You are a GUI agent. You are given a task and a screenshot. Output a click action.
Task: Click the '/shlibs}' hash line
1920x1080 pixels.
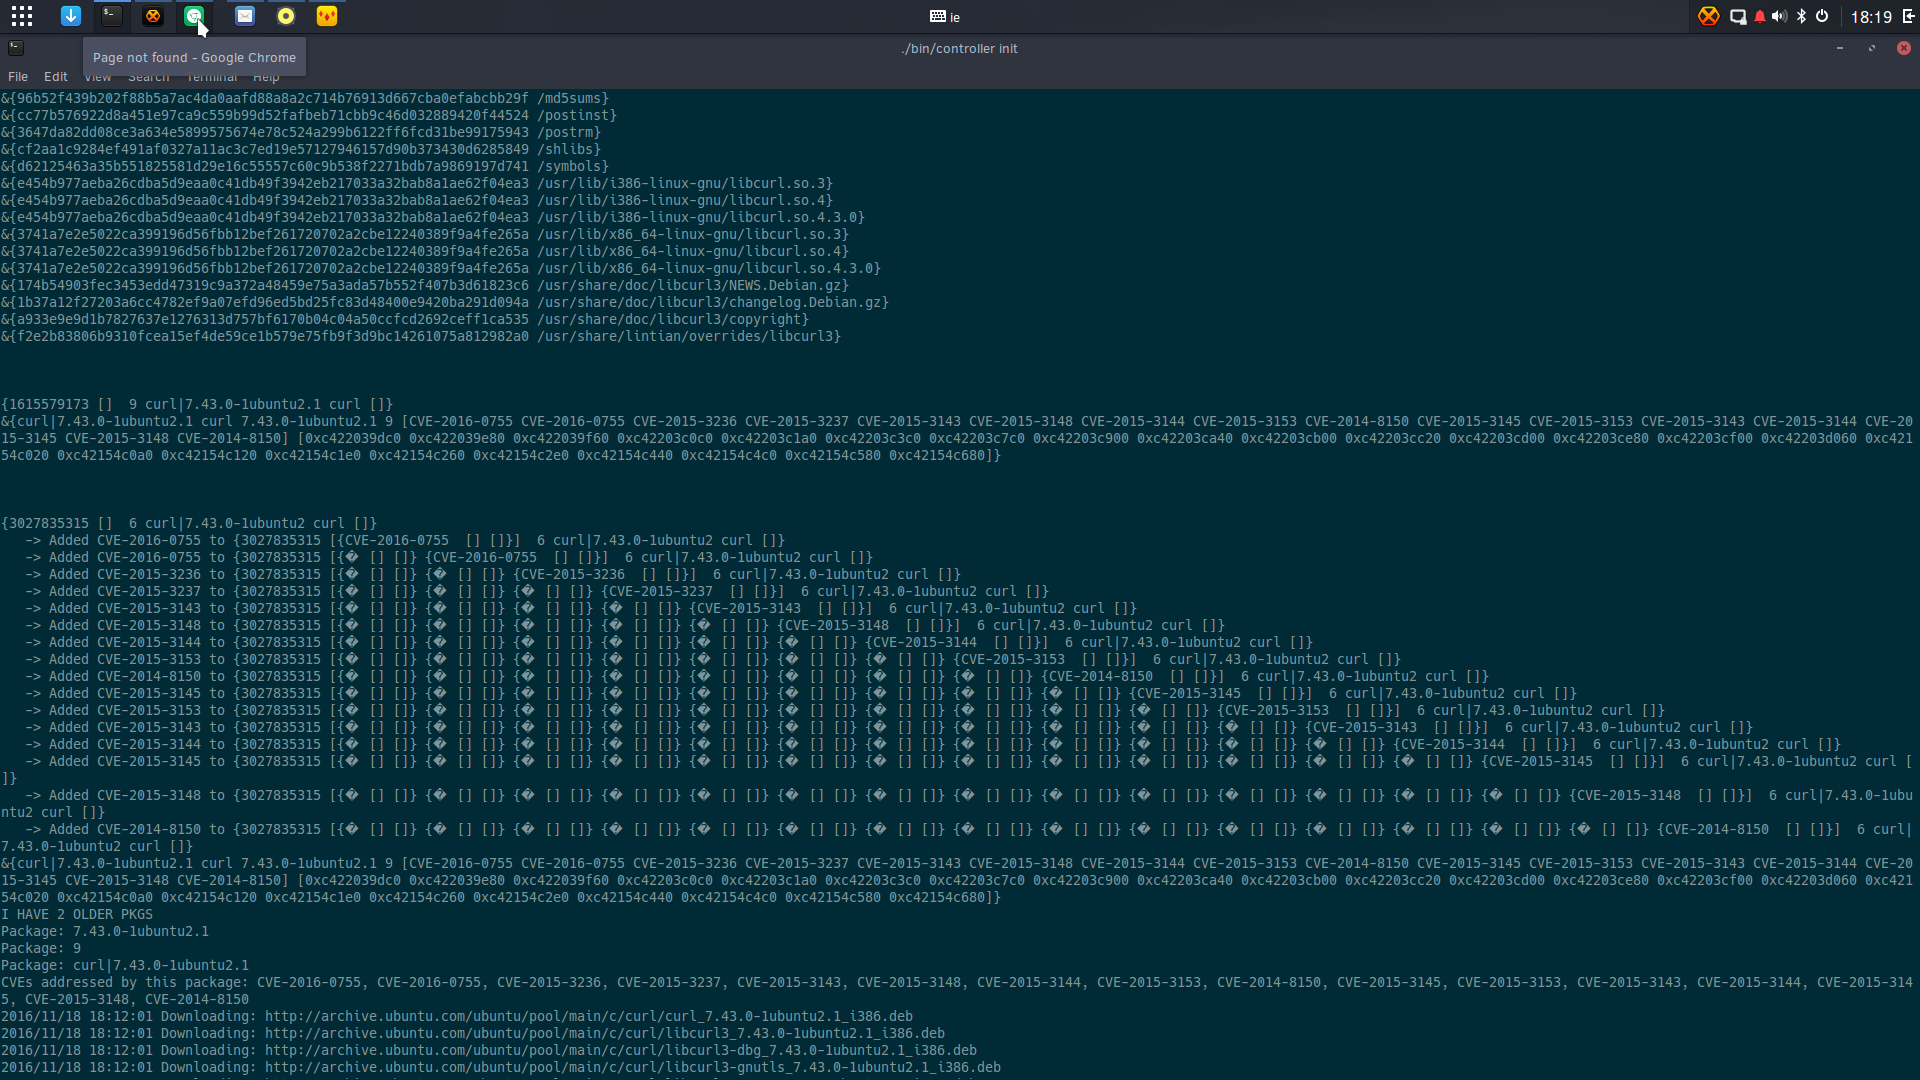(x=301, y=149)
